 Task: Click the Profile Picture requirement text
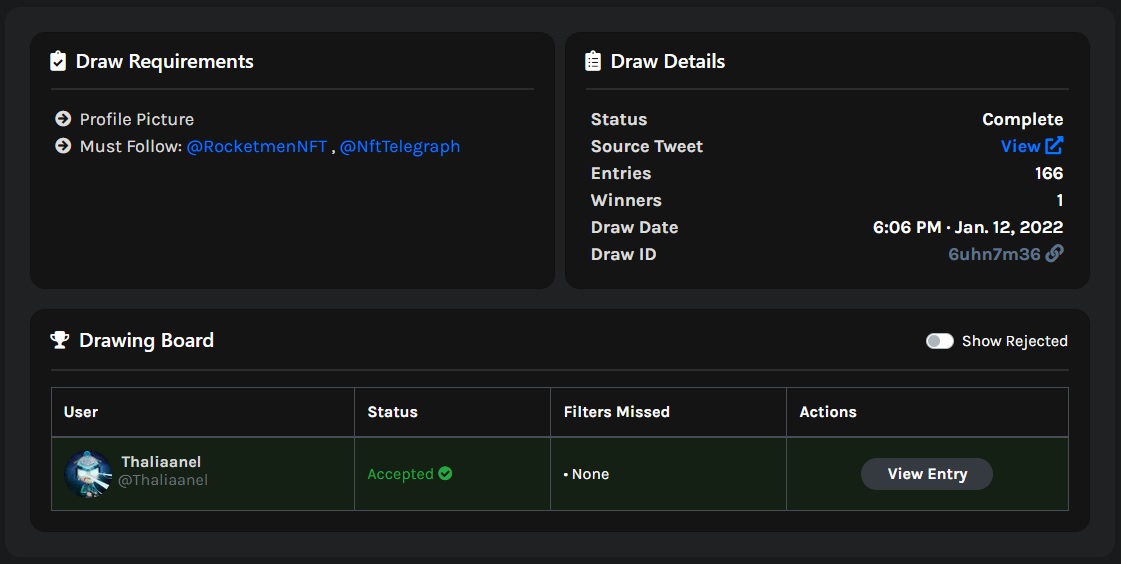point(137,119)
